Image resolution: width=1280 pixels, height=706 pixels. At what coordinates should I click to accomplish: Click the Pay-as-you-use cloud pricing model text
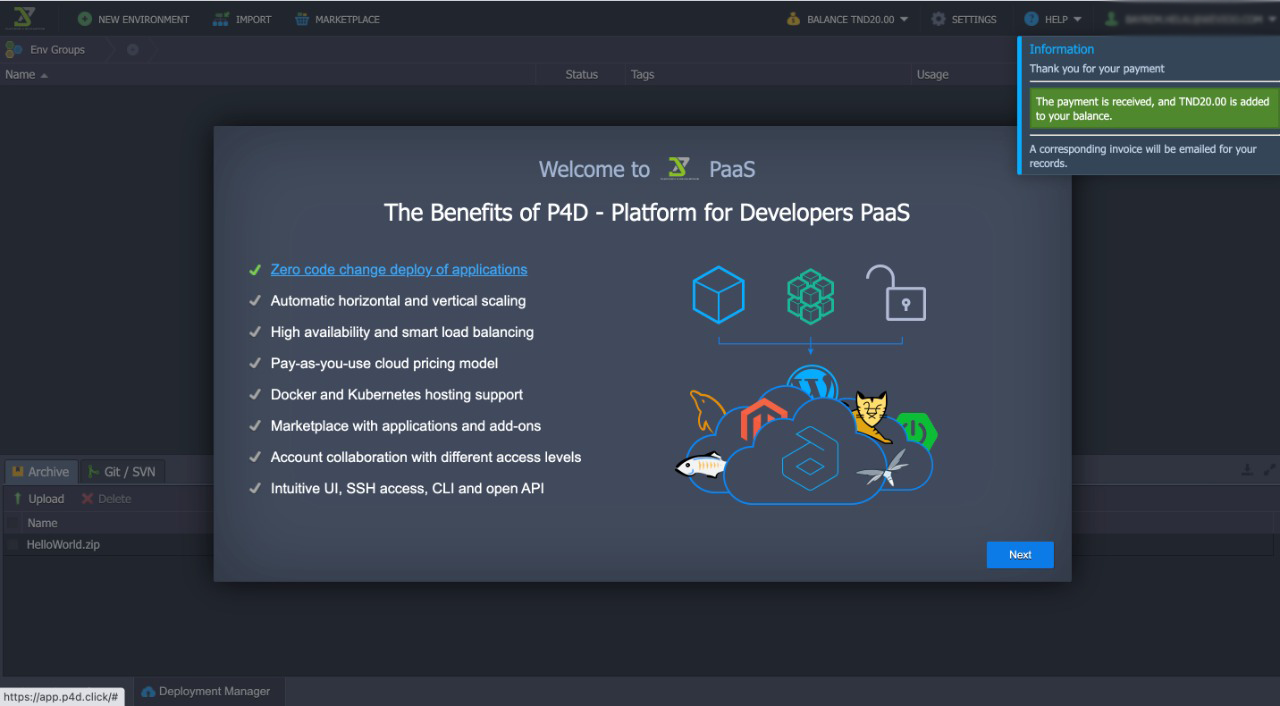[x=384, y=363]
